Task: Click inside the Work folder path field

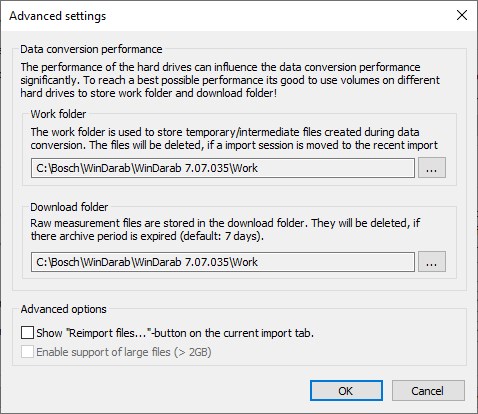Action: [223, 168]
